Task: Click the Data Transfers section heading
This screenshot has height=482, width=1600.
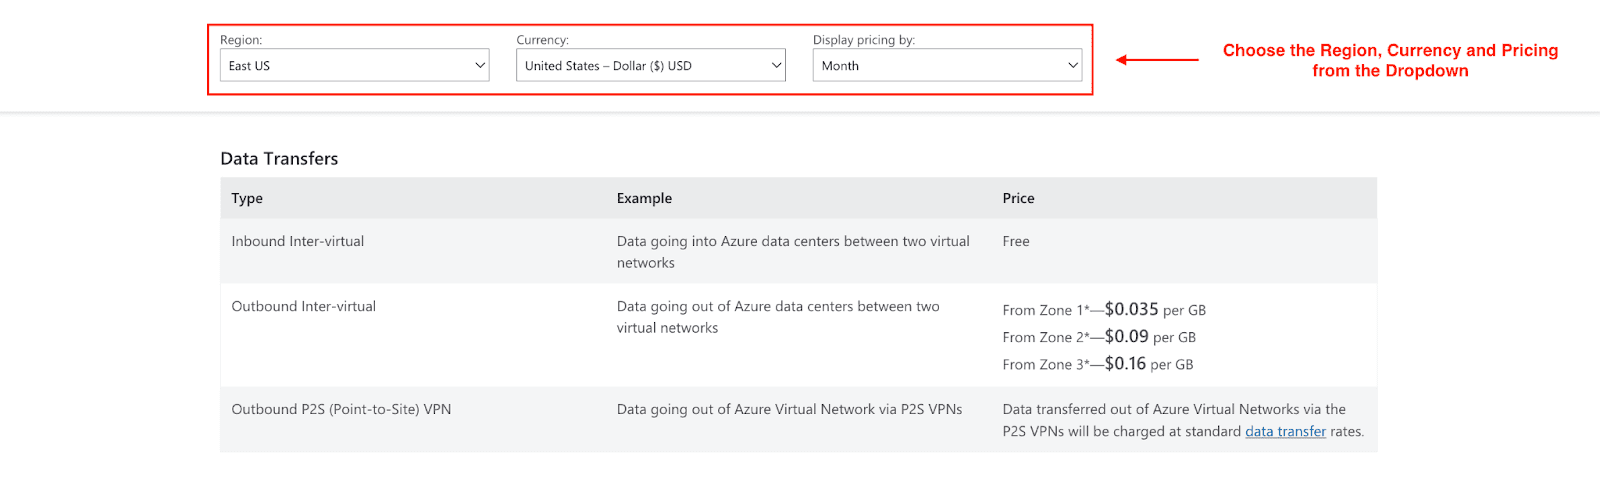Action: click(x=279, y=159)
